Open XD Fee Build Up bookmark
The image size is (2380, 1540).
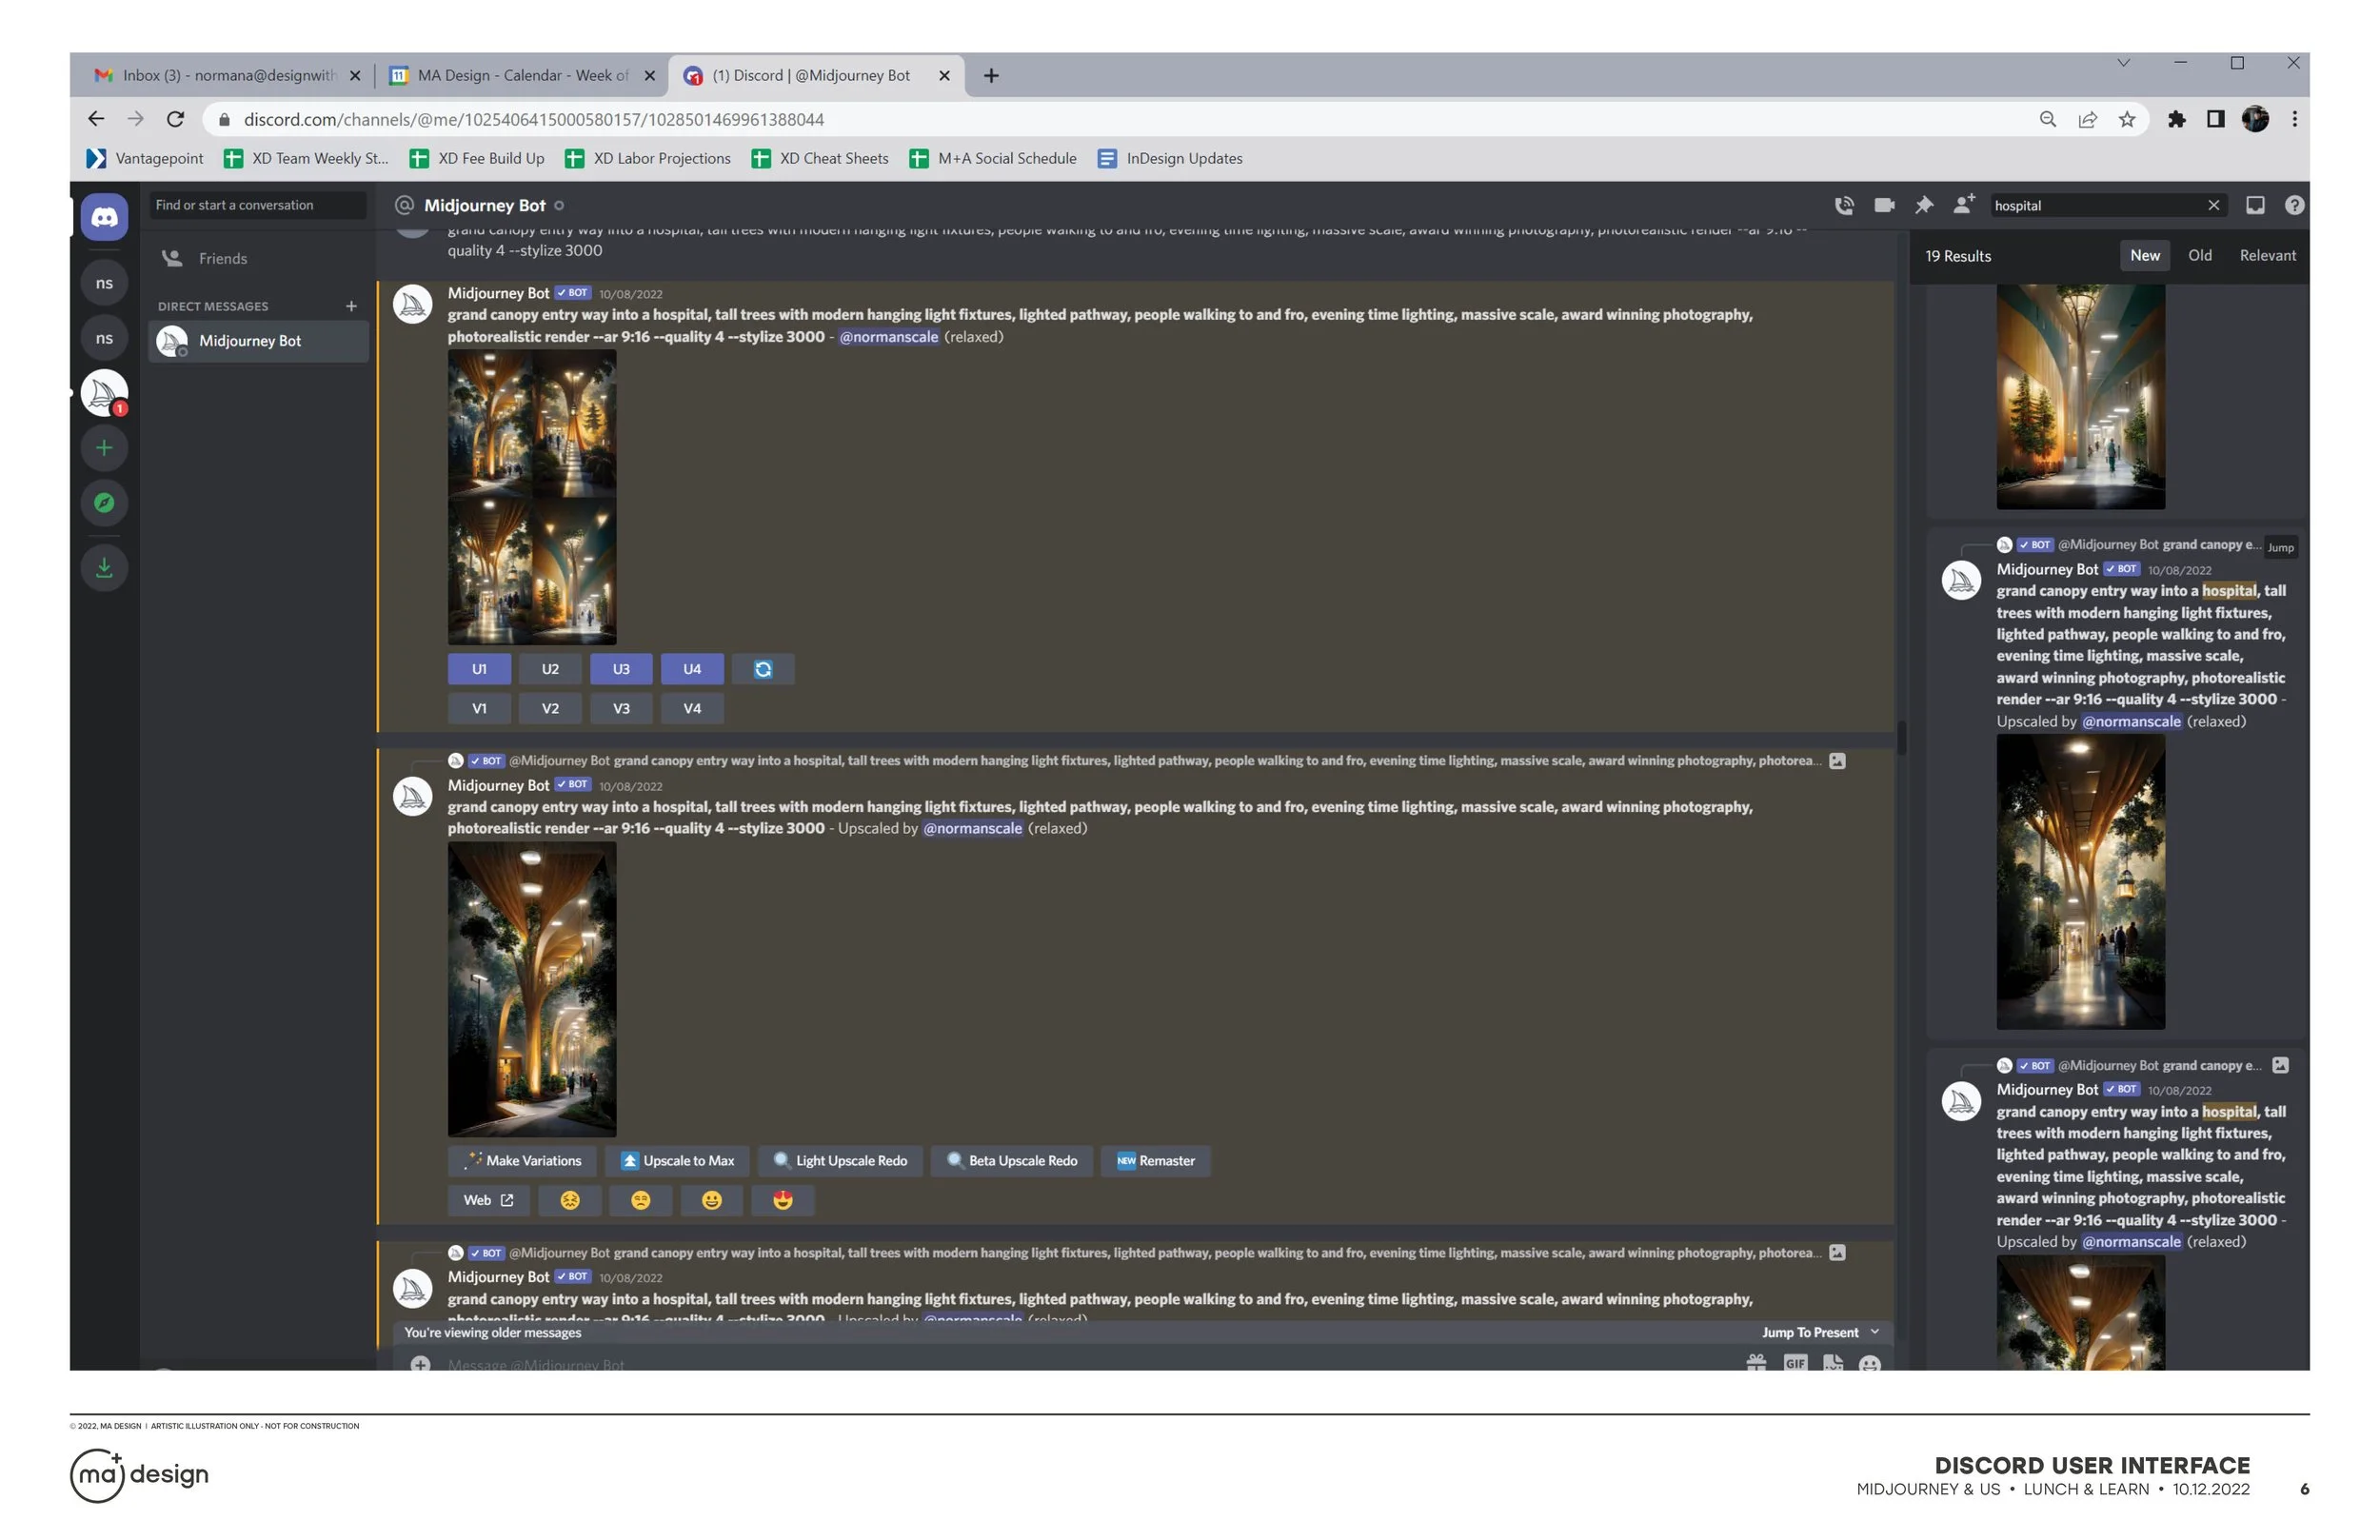[477, 158]
